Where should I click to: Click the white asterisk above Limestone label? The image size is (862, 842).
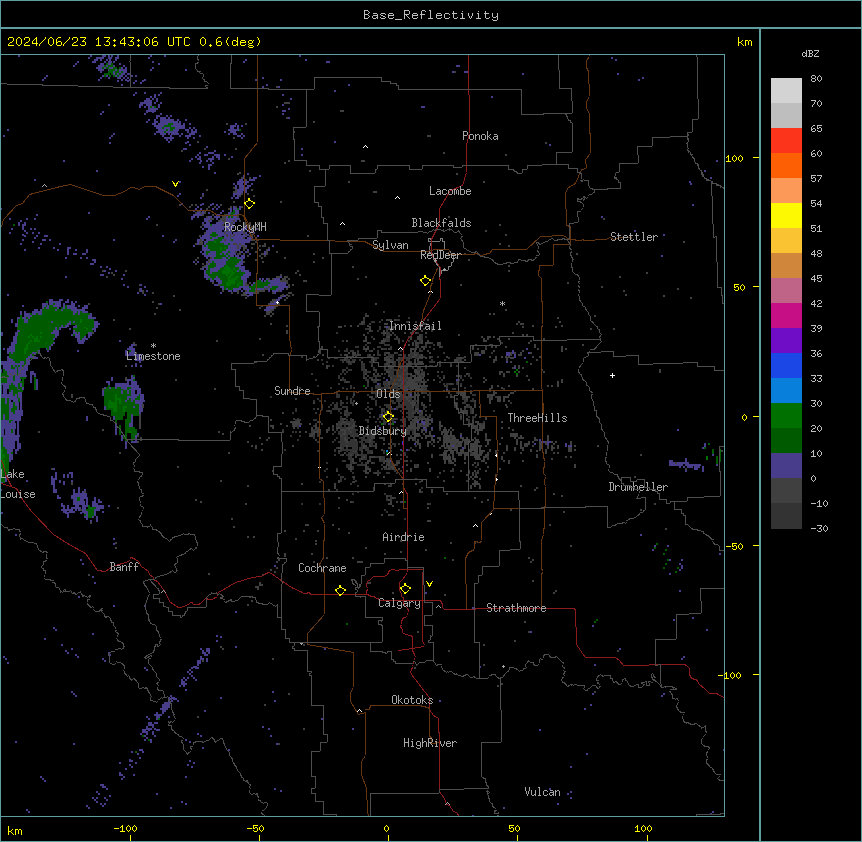coord(153,346)
